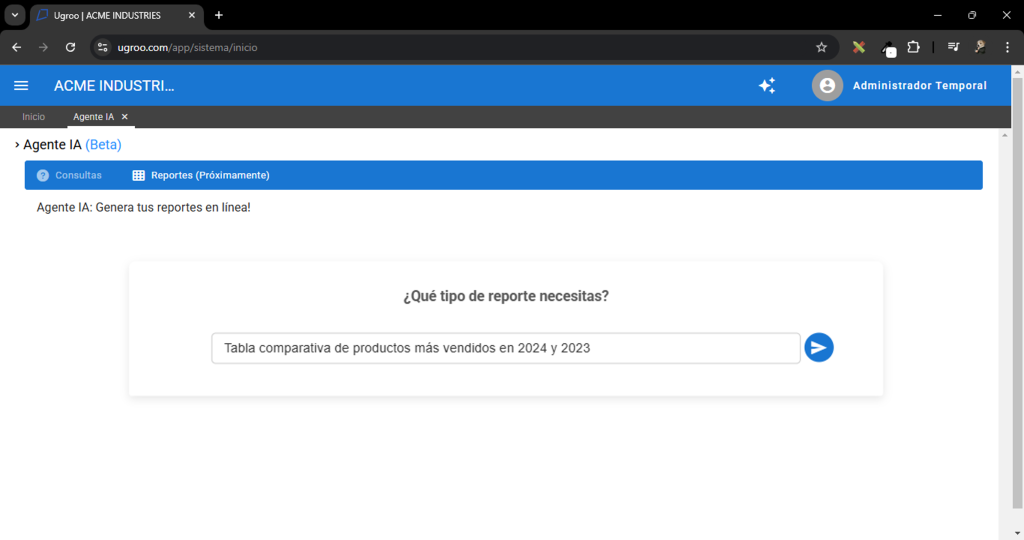Reload the page
The height and width of the screenshot is (540, 1024).
click(x=70, y=47)
